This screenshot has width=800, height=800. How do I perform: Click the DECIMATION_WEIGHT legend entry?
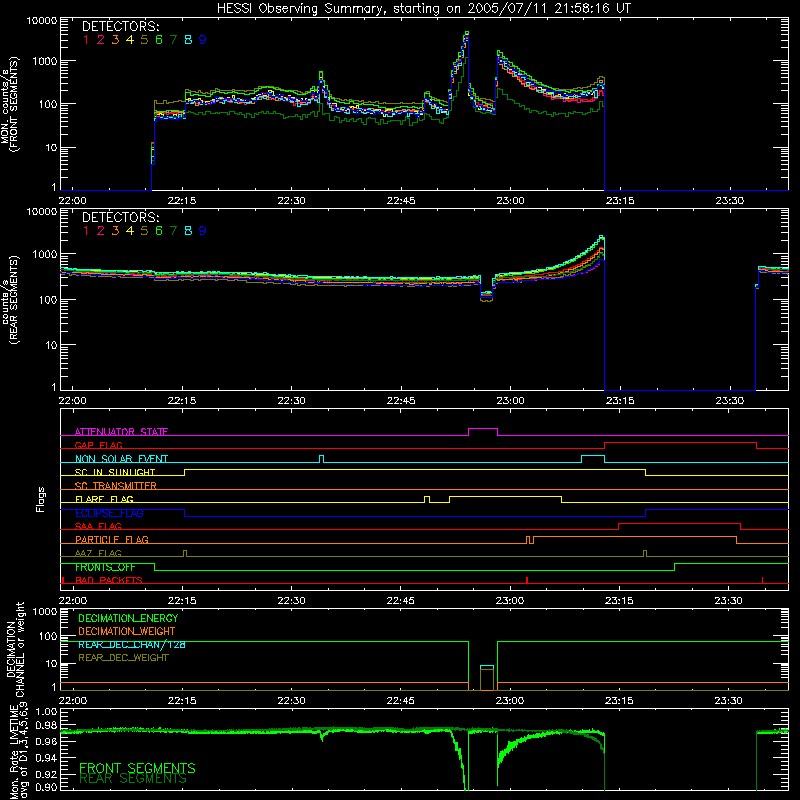coord(127,631)
